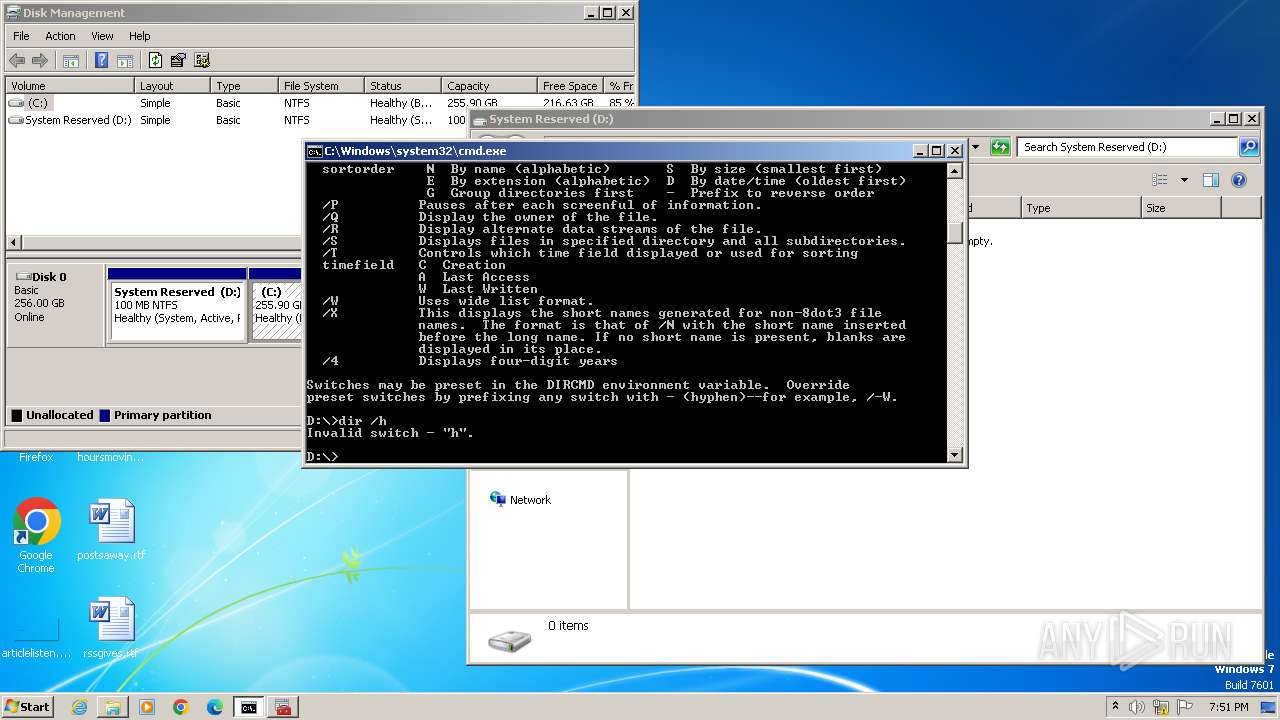The width and height of the screenshot is (1280, 720).
Task: Open the Start menu
Action: point(28,707)
